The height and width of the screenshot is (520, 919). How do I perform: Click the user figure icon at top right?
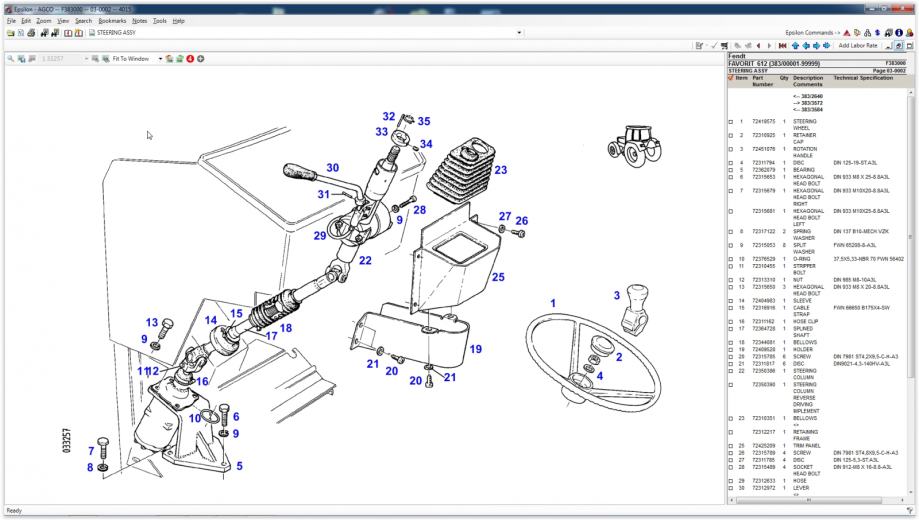(x=909, y=33)
